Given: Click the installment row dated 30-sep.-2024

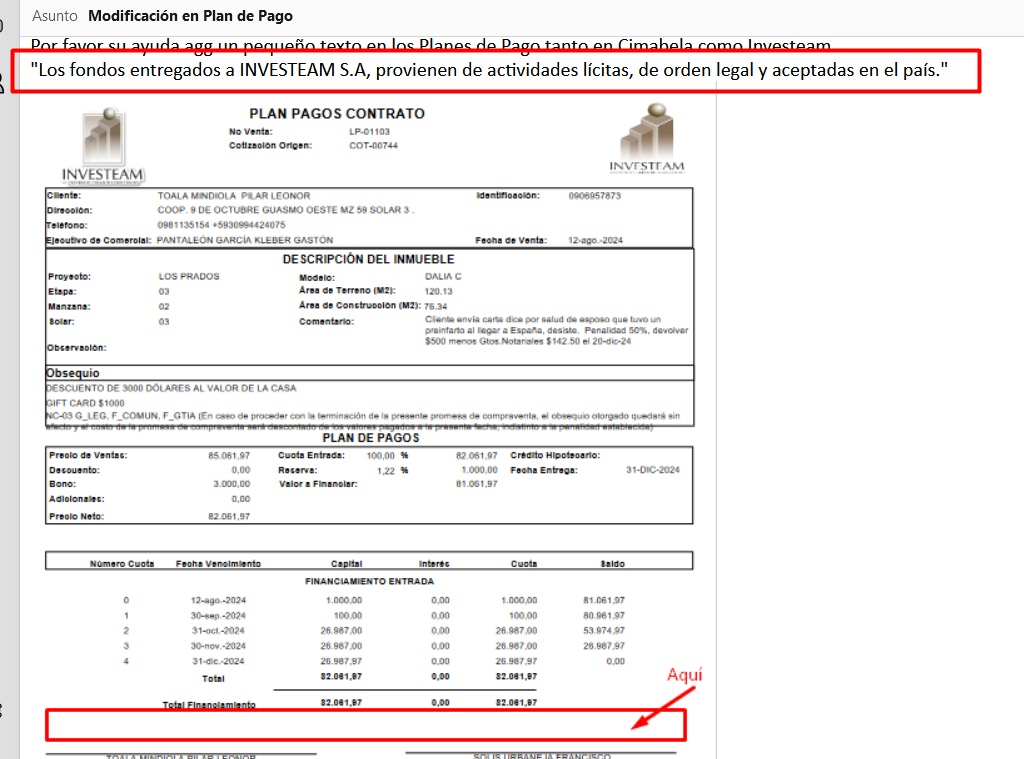Looking at the screenshot, I should [x=218, y=615].
